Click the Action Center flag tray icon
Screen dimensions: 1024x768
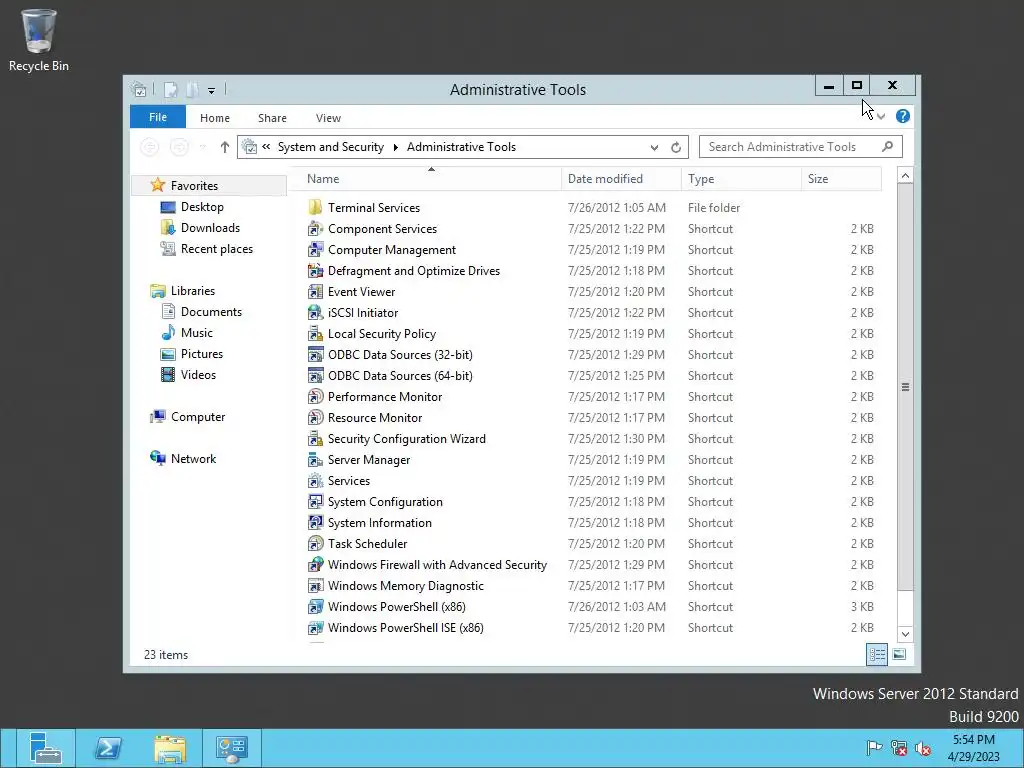pos(874,748)
